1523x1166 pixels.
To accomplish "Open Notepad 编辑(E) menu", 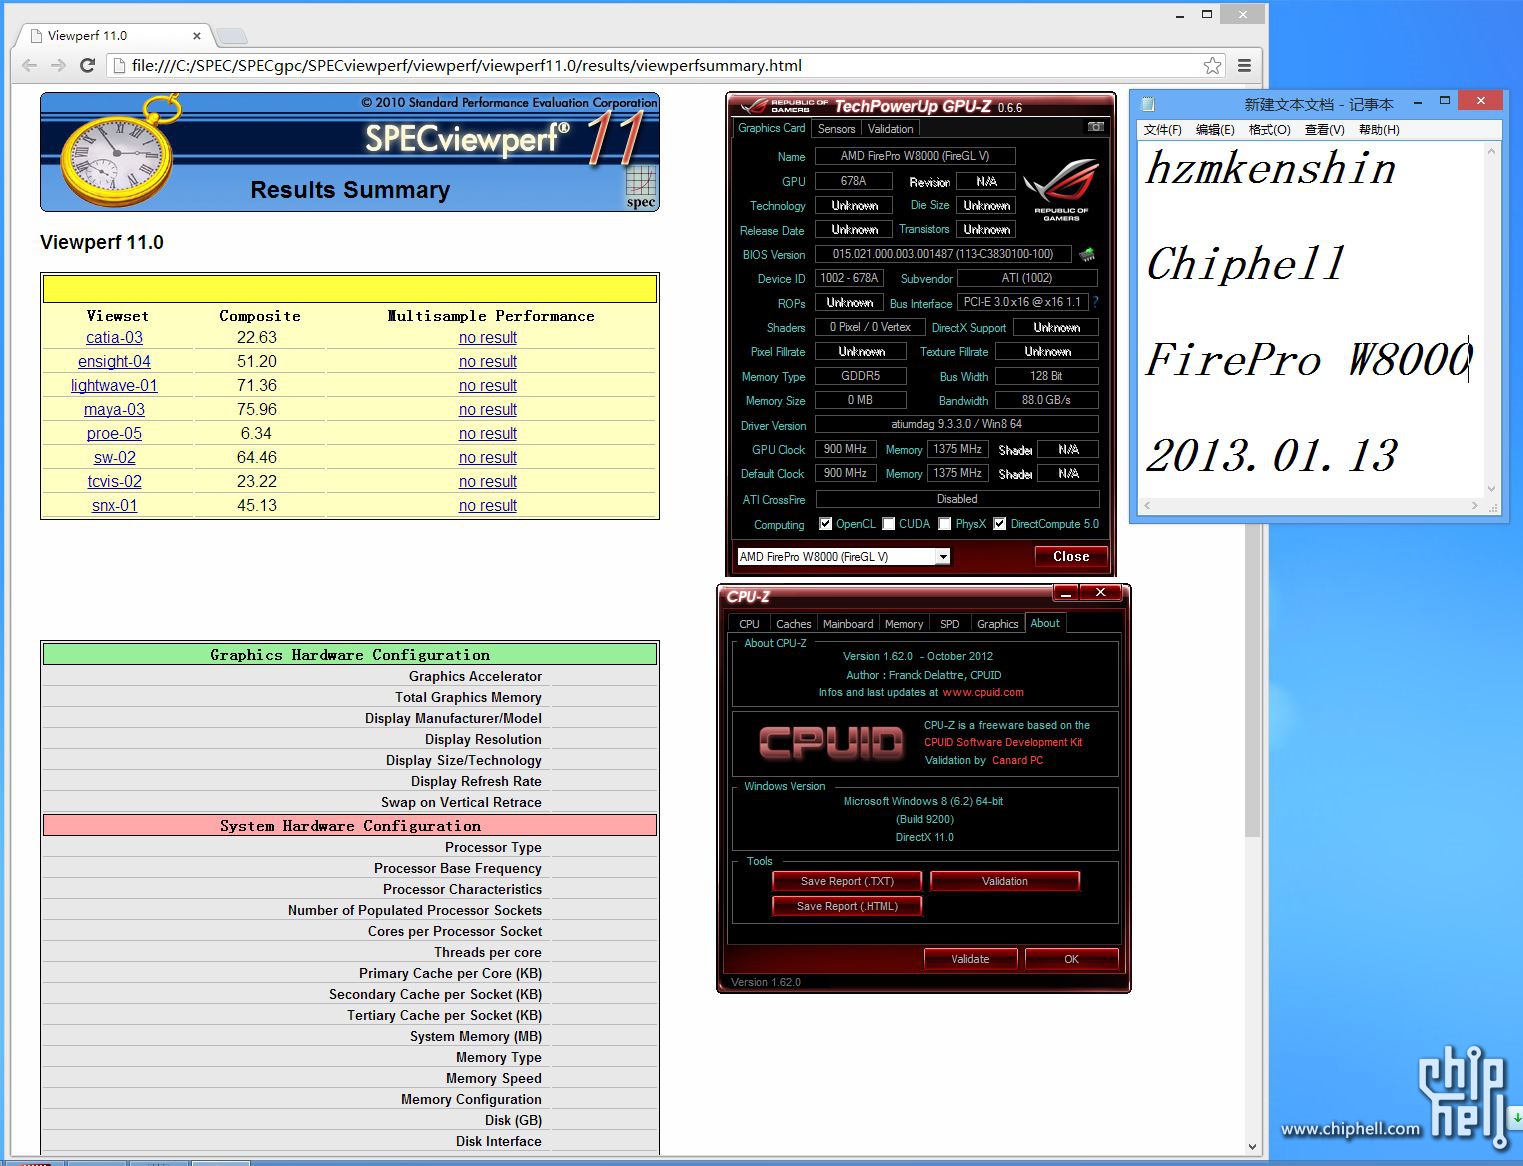I will [1215, 130].
